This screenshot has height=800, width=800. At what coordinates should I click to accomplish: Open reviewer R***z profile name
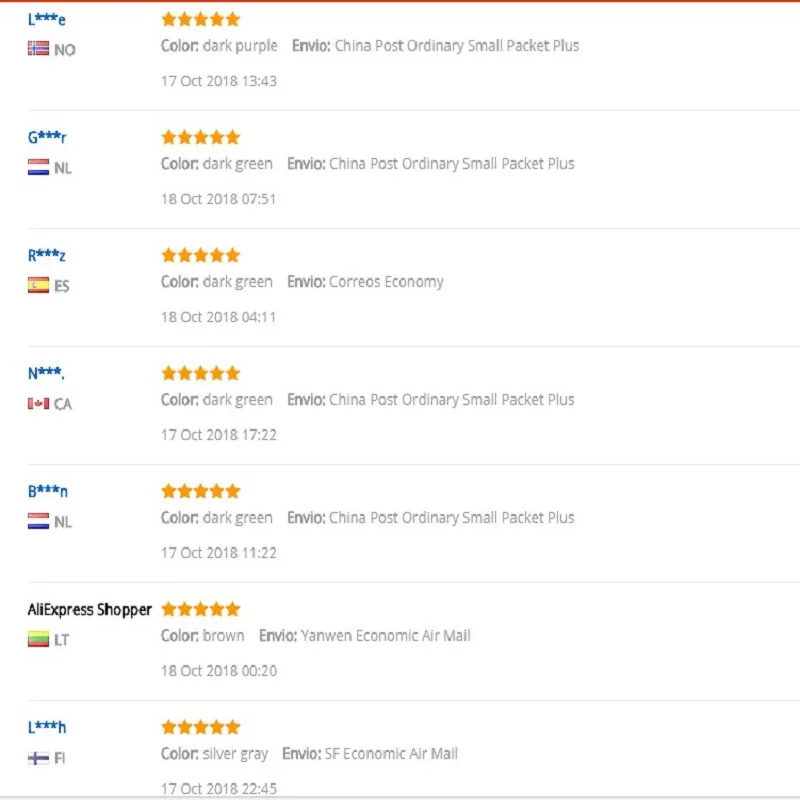47,255
